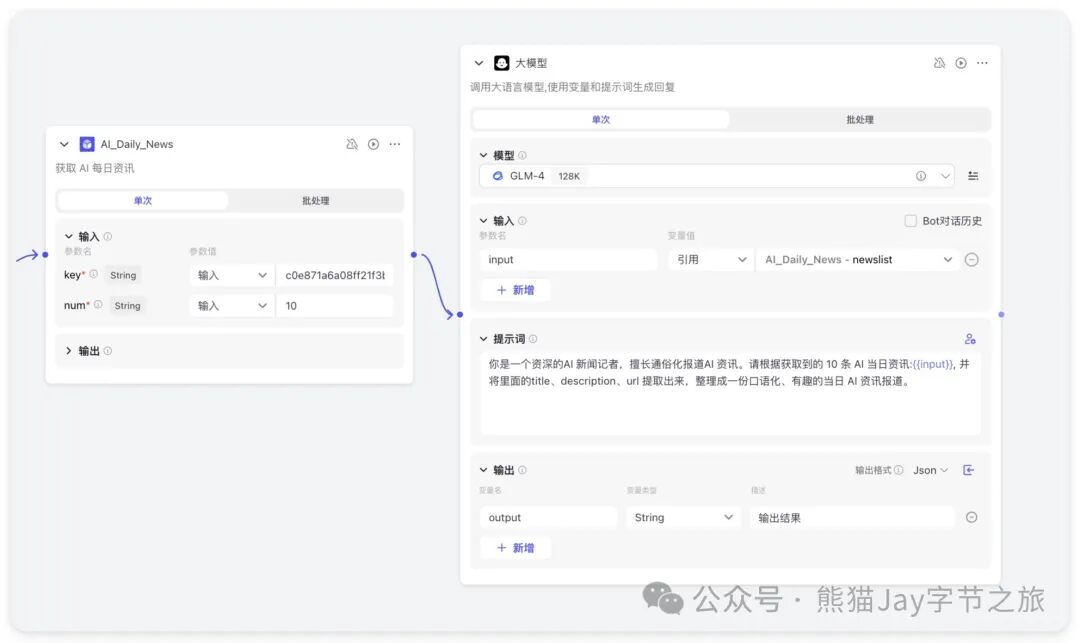This screenshot has width=1080, height=643.
Task: Click the String type tag beside key
Action: pos(123,275)
